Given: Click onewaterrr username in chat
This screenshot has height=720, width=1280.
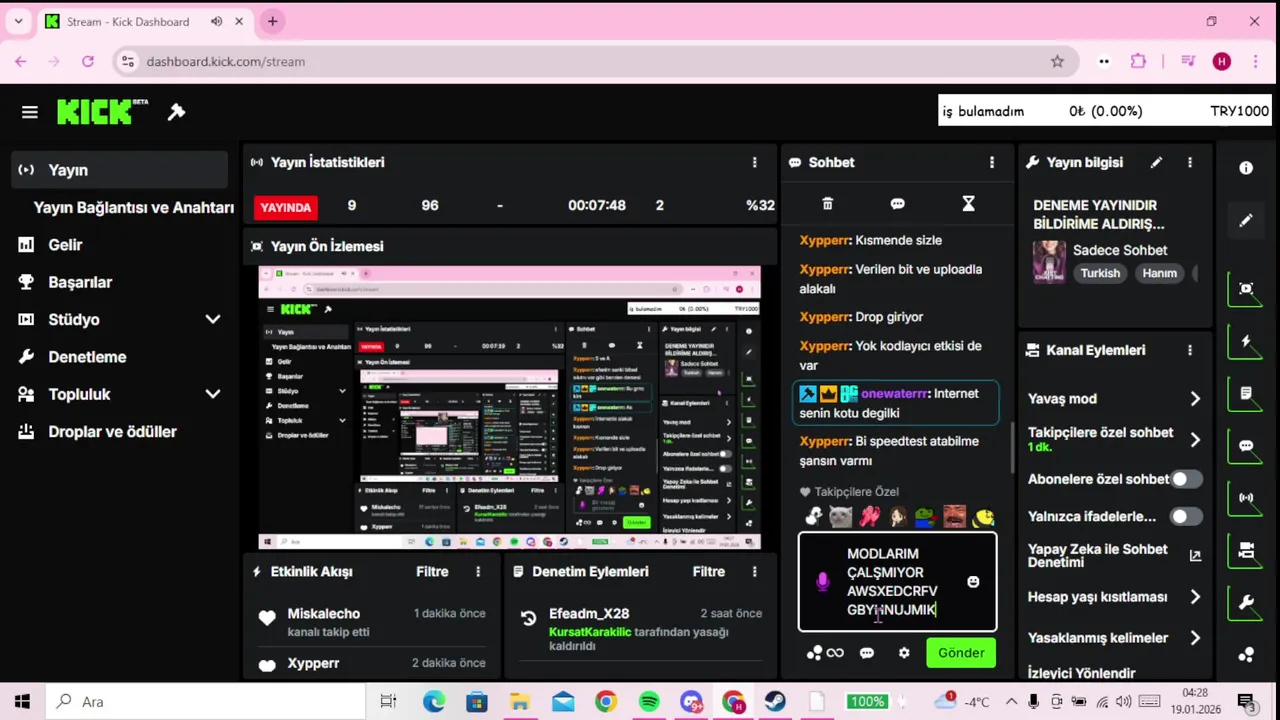Looking at the screenshot, I should [x=895, y=394].
